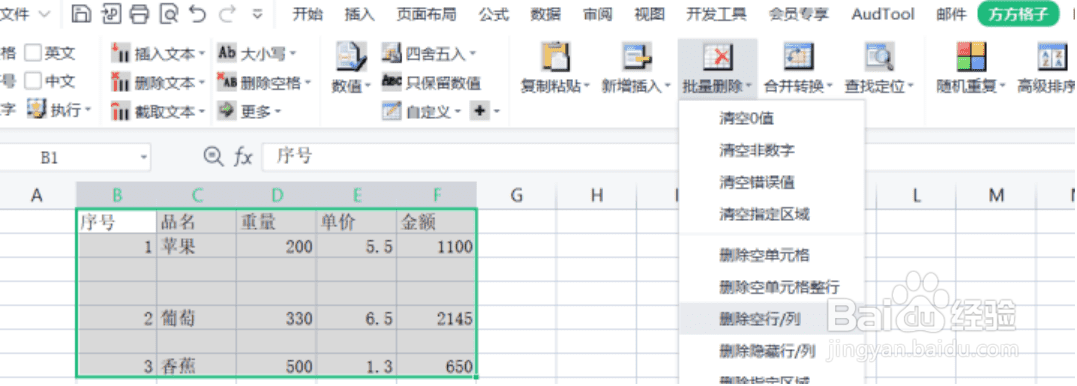Click the 删除空格 icon

[227, 82]
